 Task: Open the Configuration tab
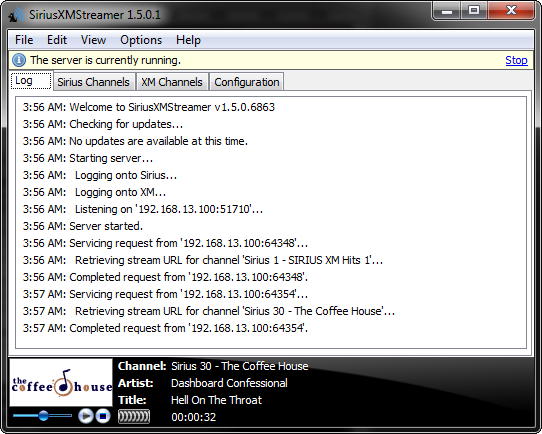point(247,82)
